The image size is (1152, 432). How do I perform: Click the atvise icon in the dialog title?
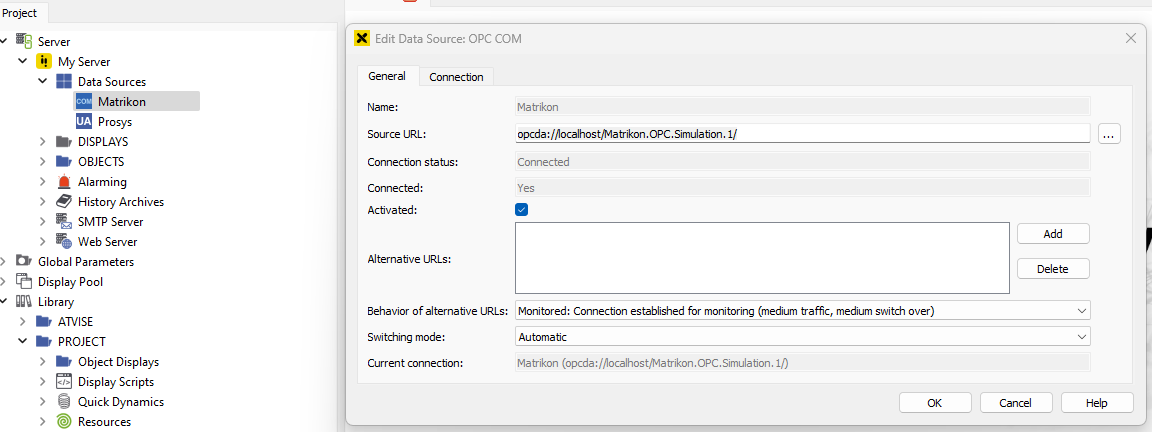coord(361,38)
